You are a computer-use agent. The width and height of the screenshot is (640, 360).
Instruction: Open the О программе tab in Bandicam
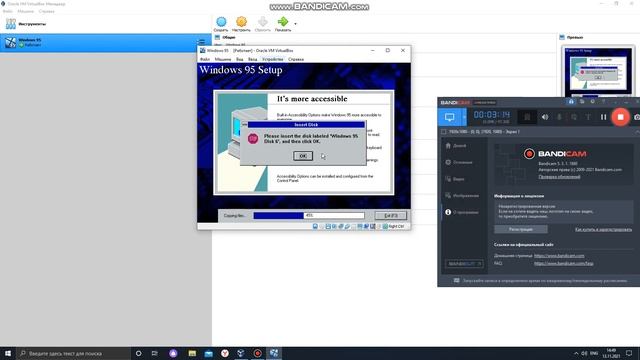[463, 213]
